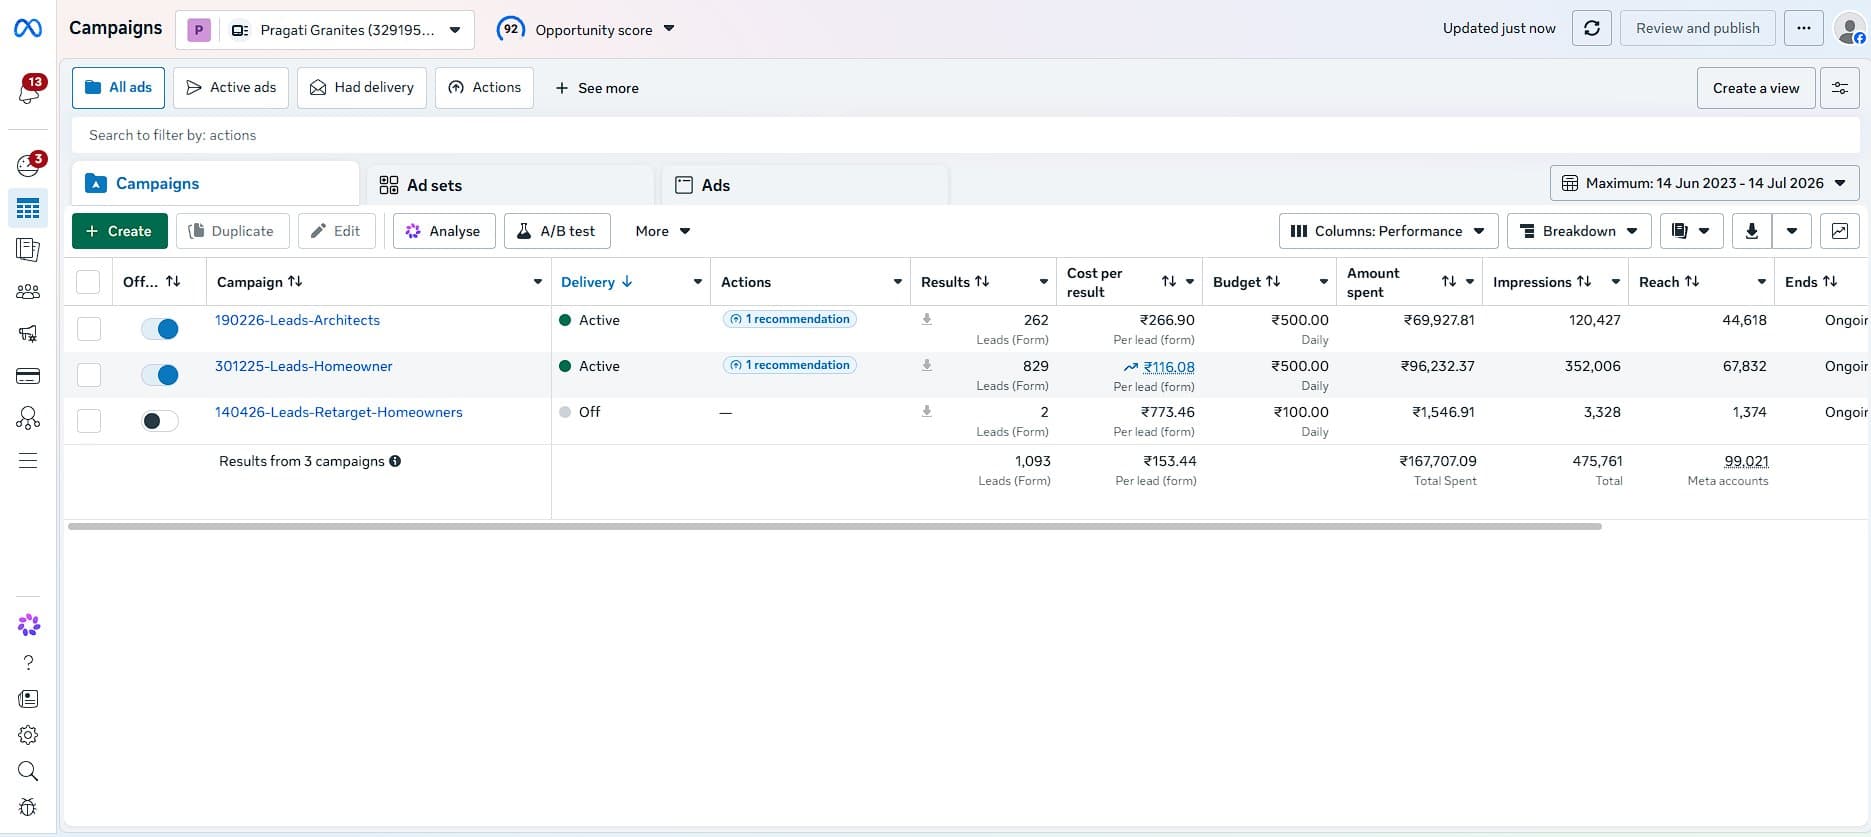
Task: Open All tools hamburger menu
Action: (x=28, y=461)
